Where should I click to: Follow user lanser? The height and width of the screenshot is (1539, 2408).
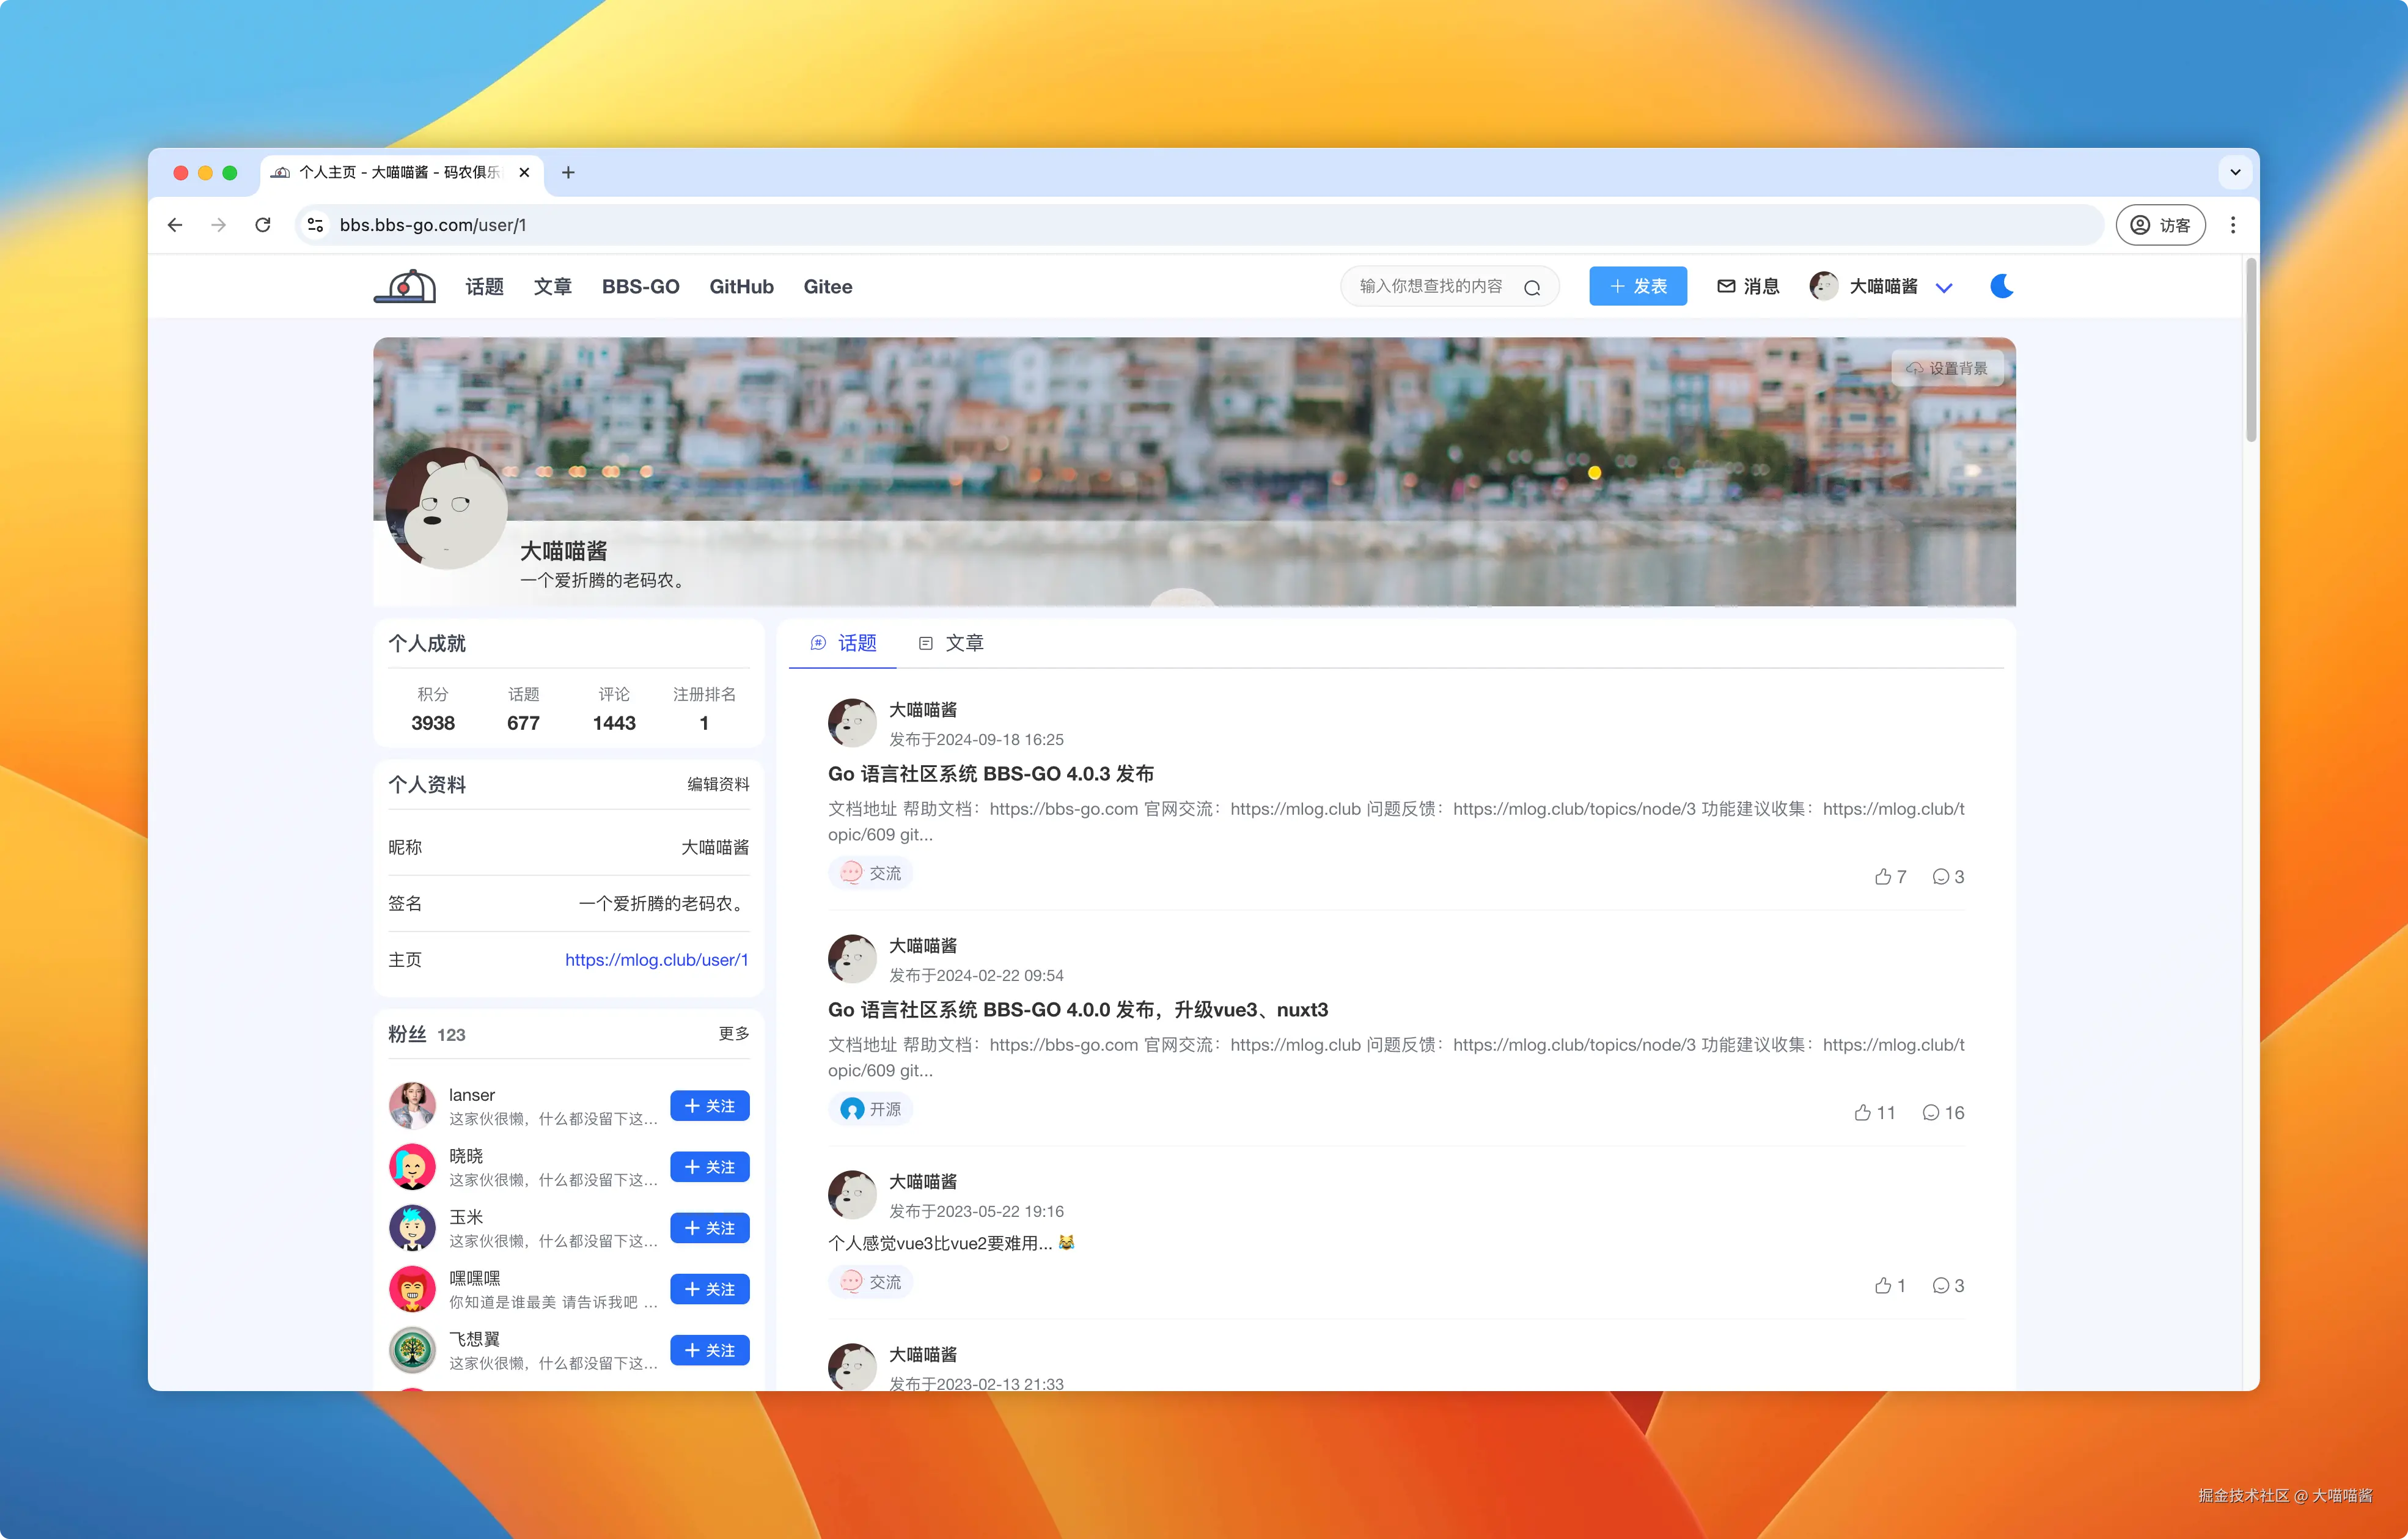pos(709,1105)
